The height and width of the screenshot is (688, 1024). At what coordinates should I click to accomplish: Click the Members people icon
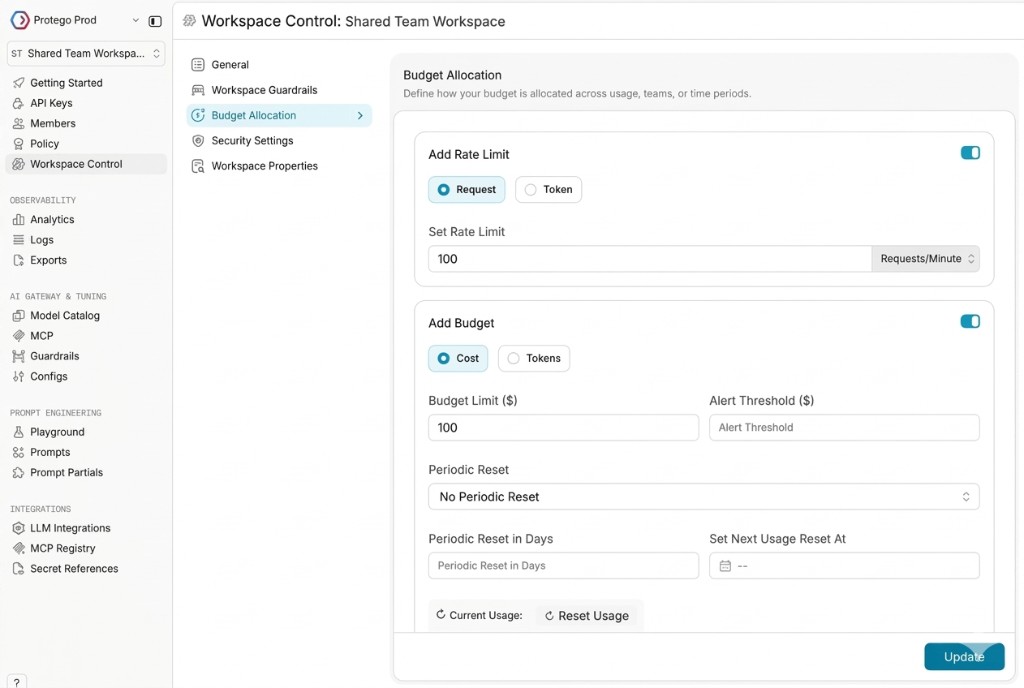click(x=18, y=123)
